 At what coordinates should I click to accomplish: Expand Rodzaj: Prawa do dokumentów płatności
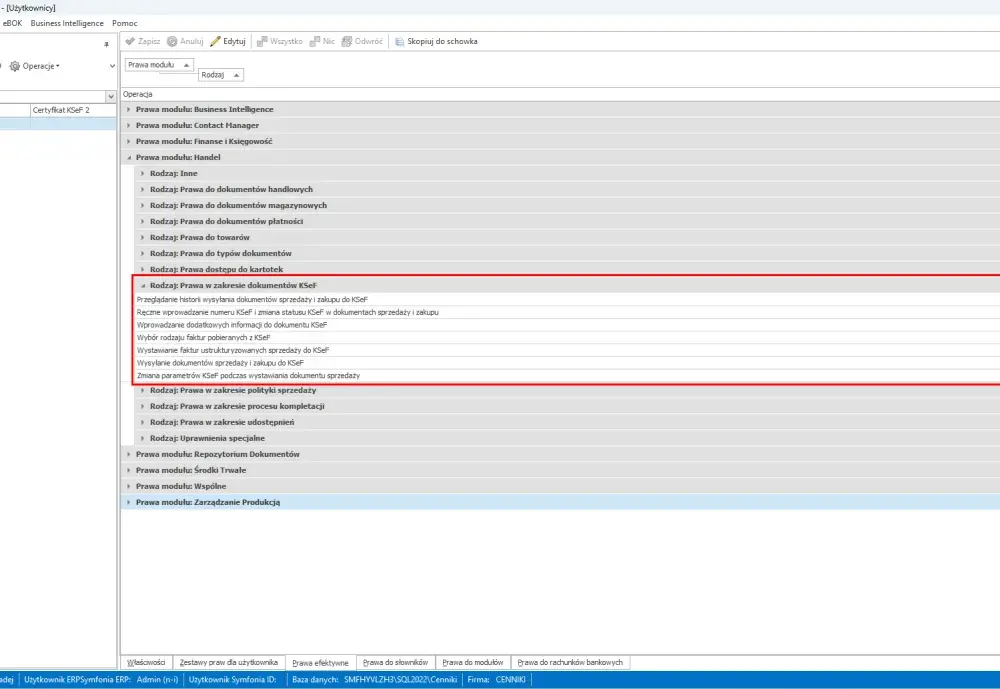142,221
